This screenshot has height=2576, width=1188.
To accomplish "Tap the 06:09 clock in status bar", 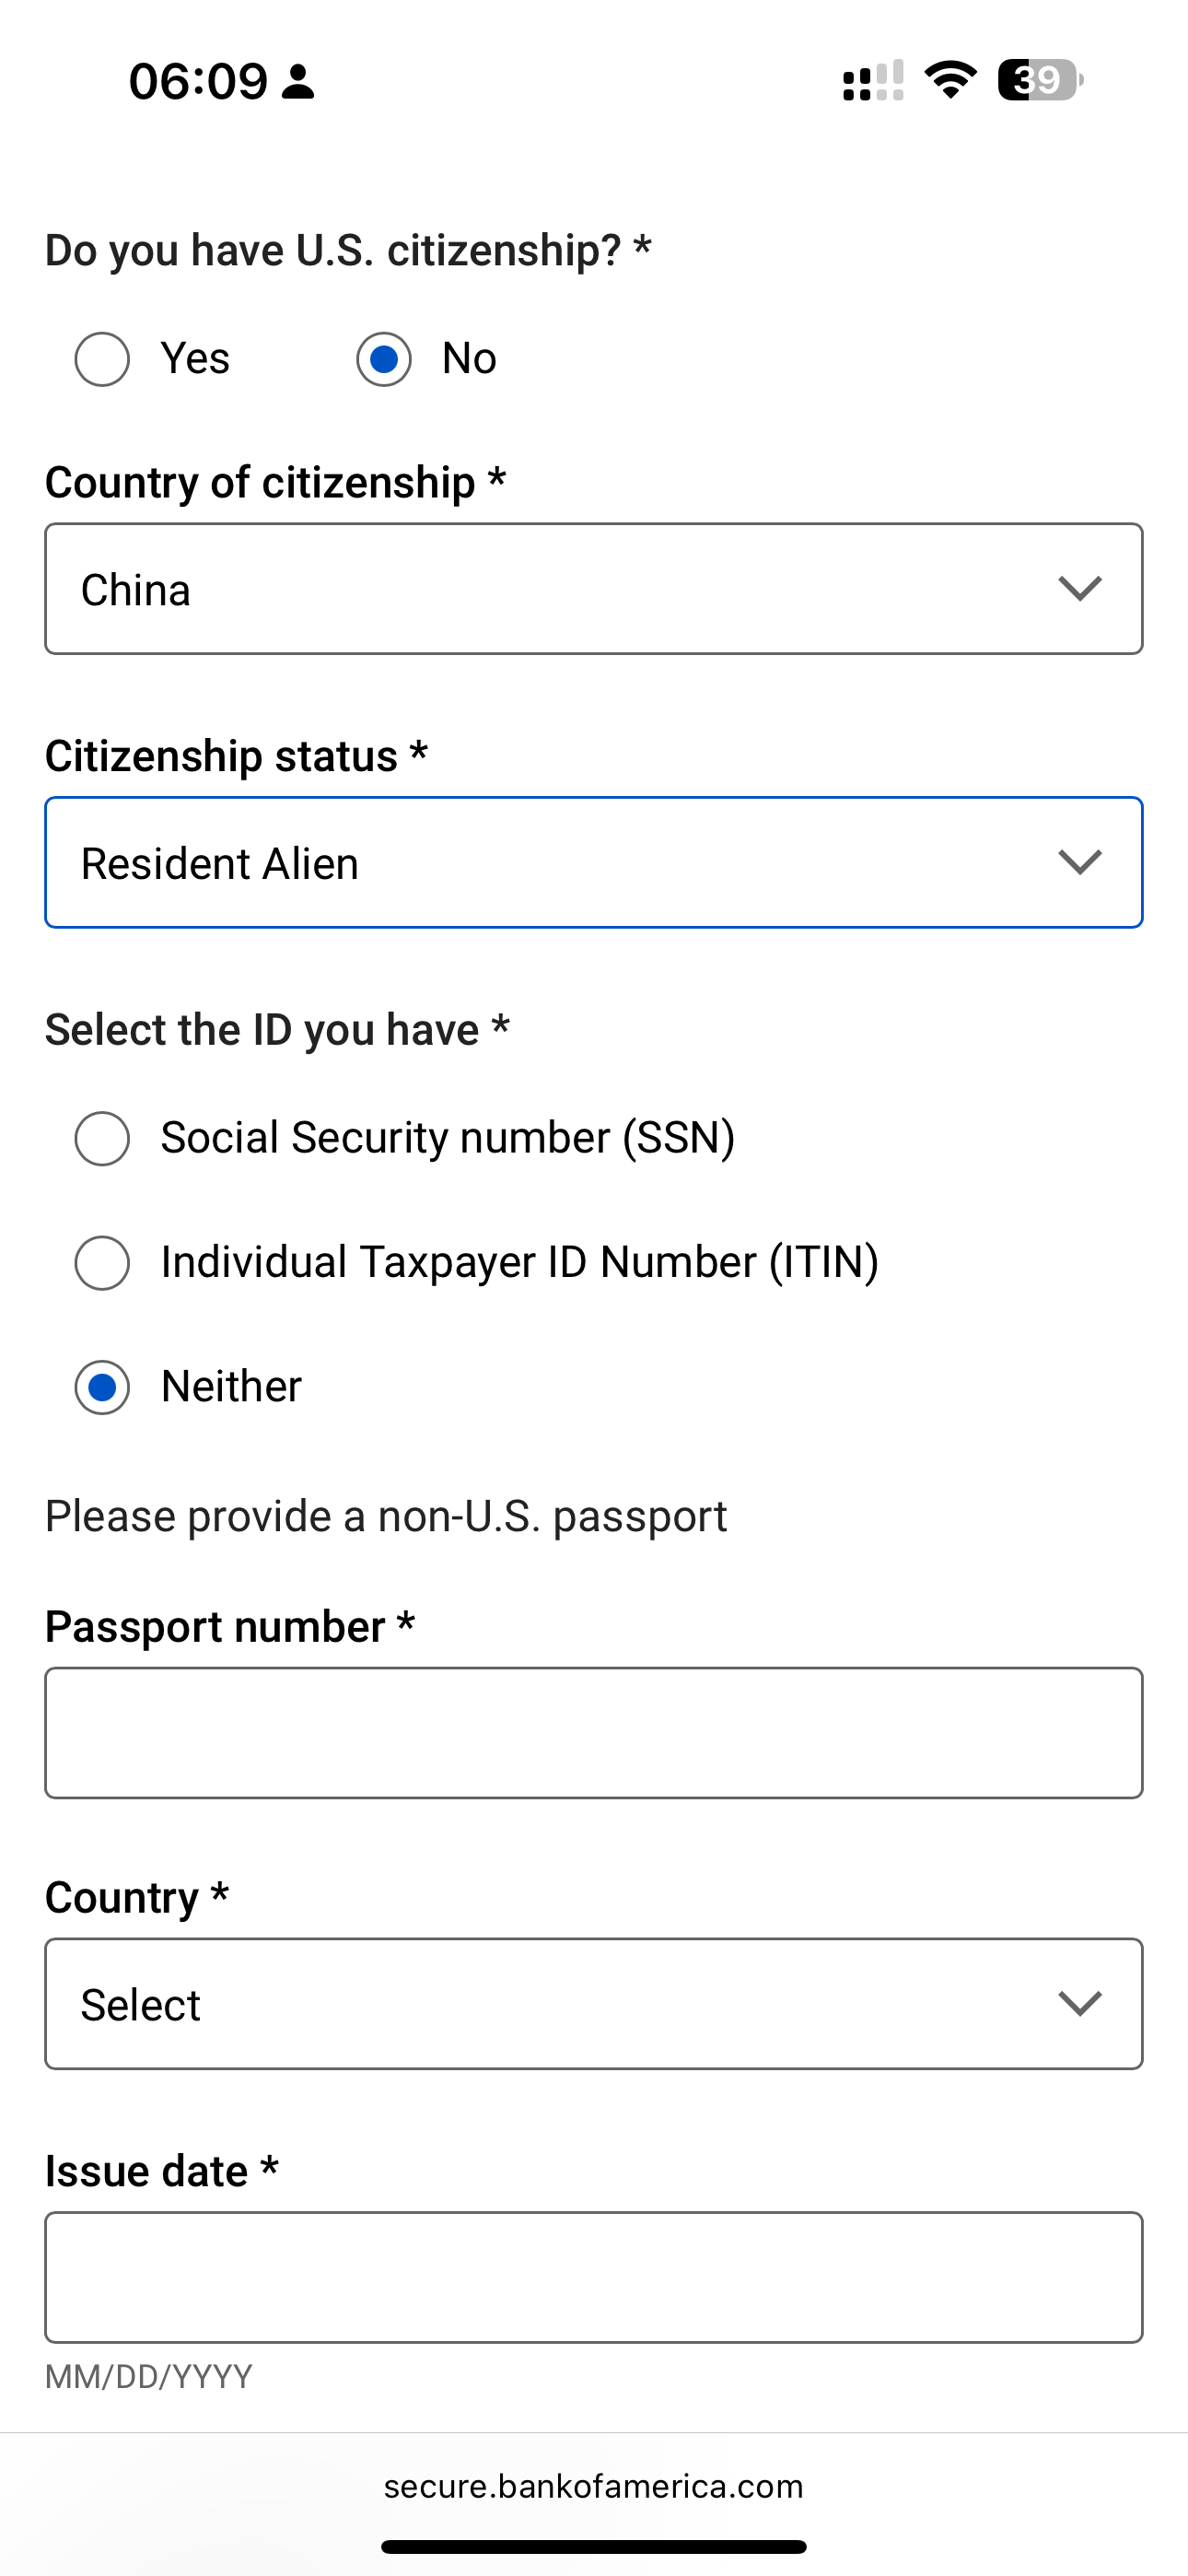I will point(198,81).
